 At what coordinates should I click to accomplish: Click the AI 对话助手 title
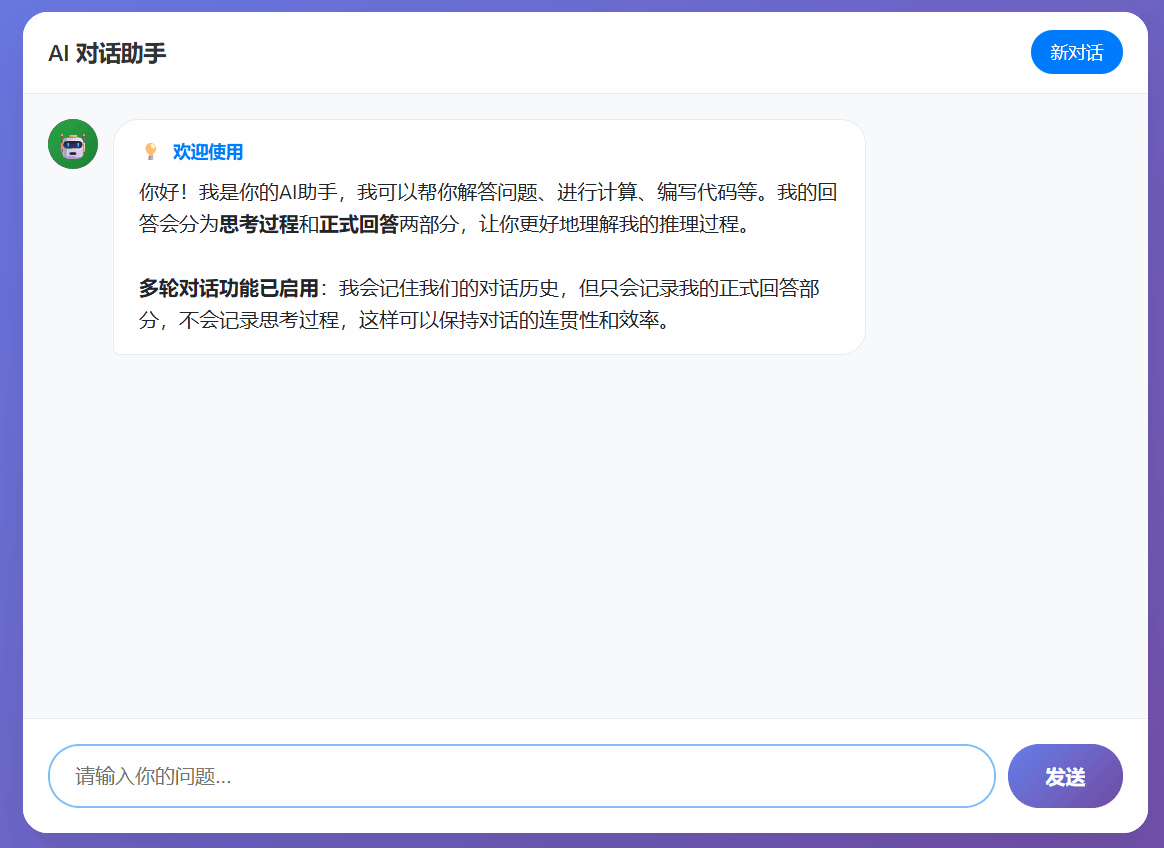(x=107, y=53)
